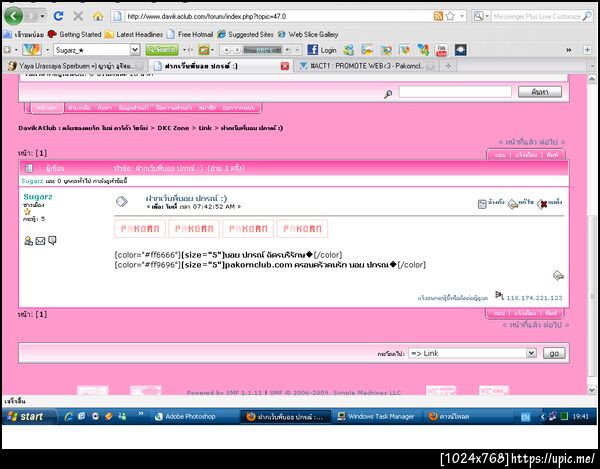Open the Free Hotmail bookmark

[x=190, y=34]
